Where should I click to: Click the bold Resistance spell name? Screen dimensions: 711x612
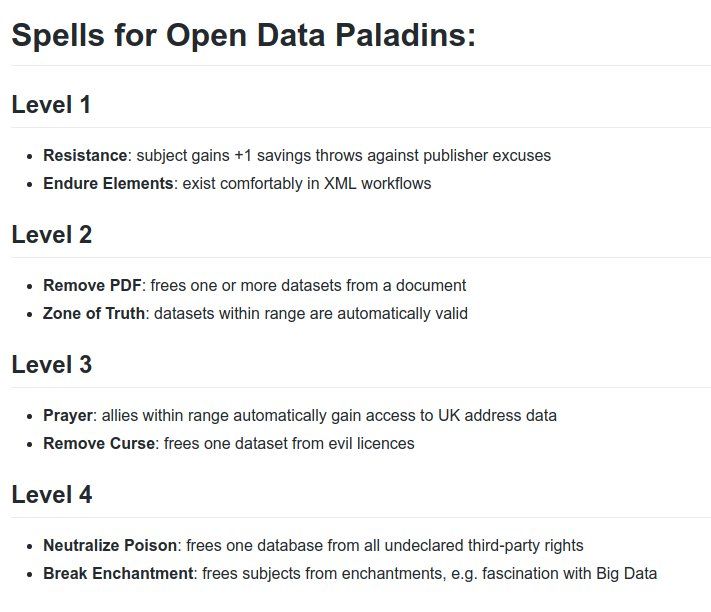click(x=85, y=155)
